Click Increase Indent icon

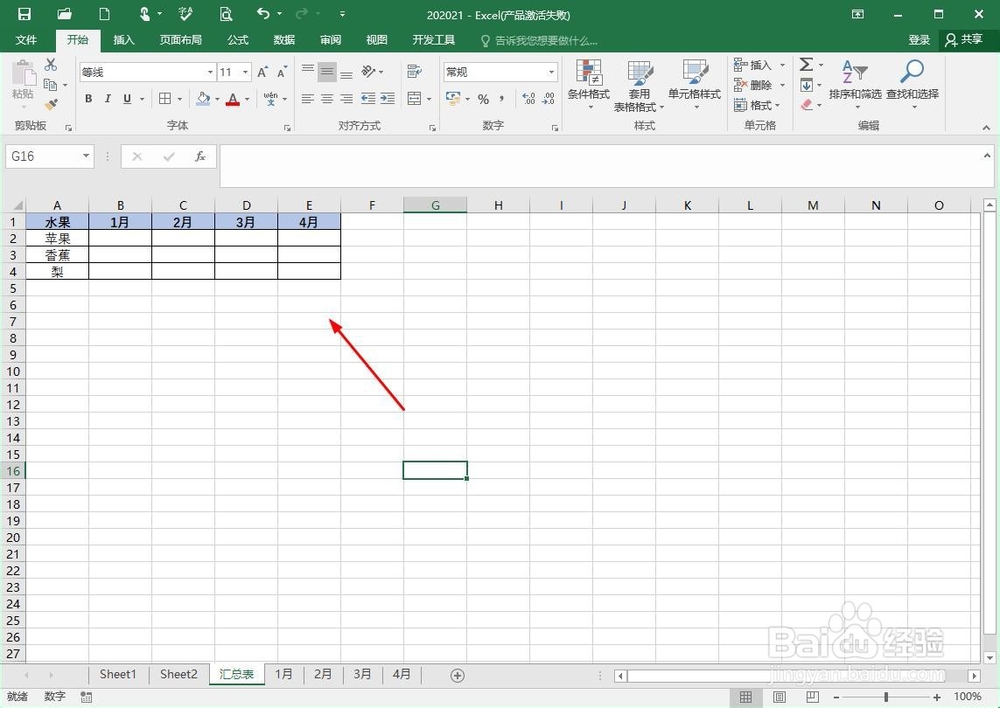coord(387,99)
